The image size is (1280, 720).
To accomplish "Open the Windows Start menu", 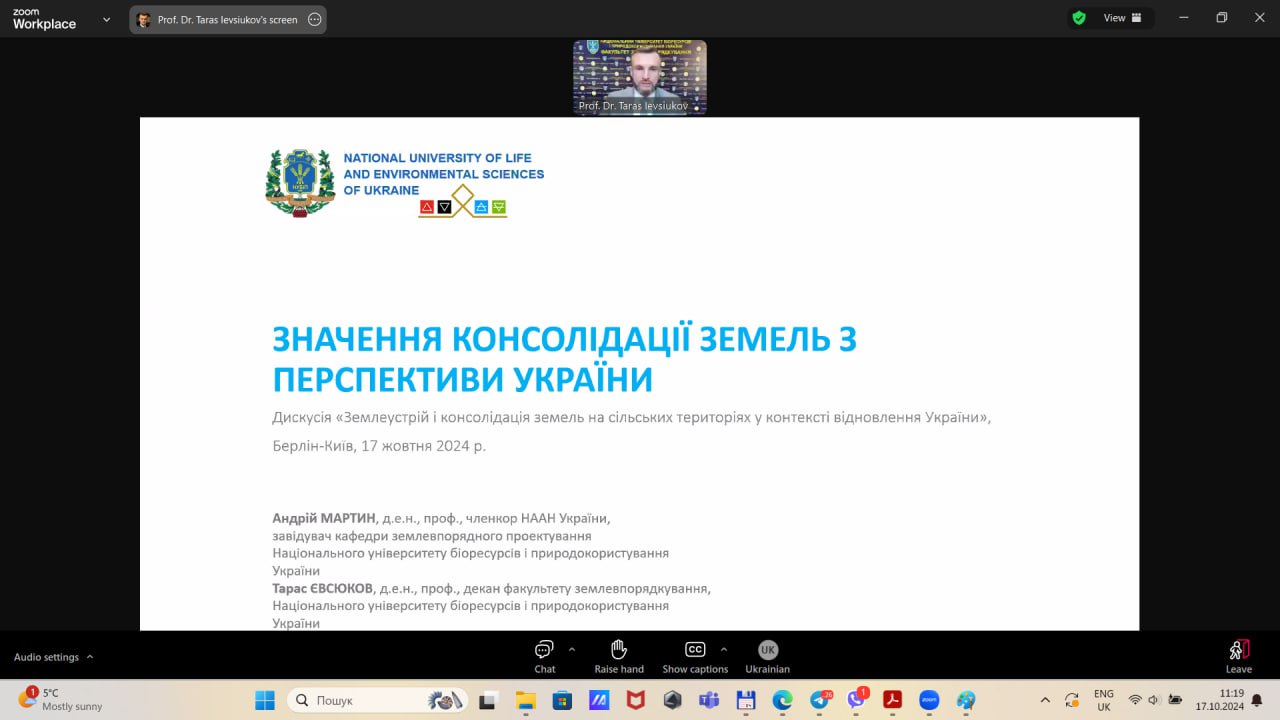I will point(265,700).
